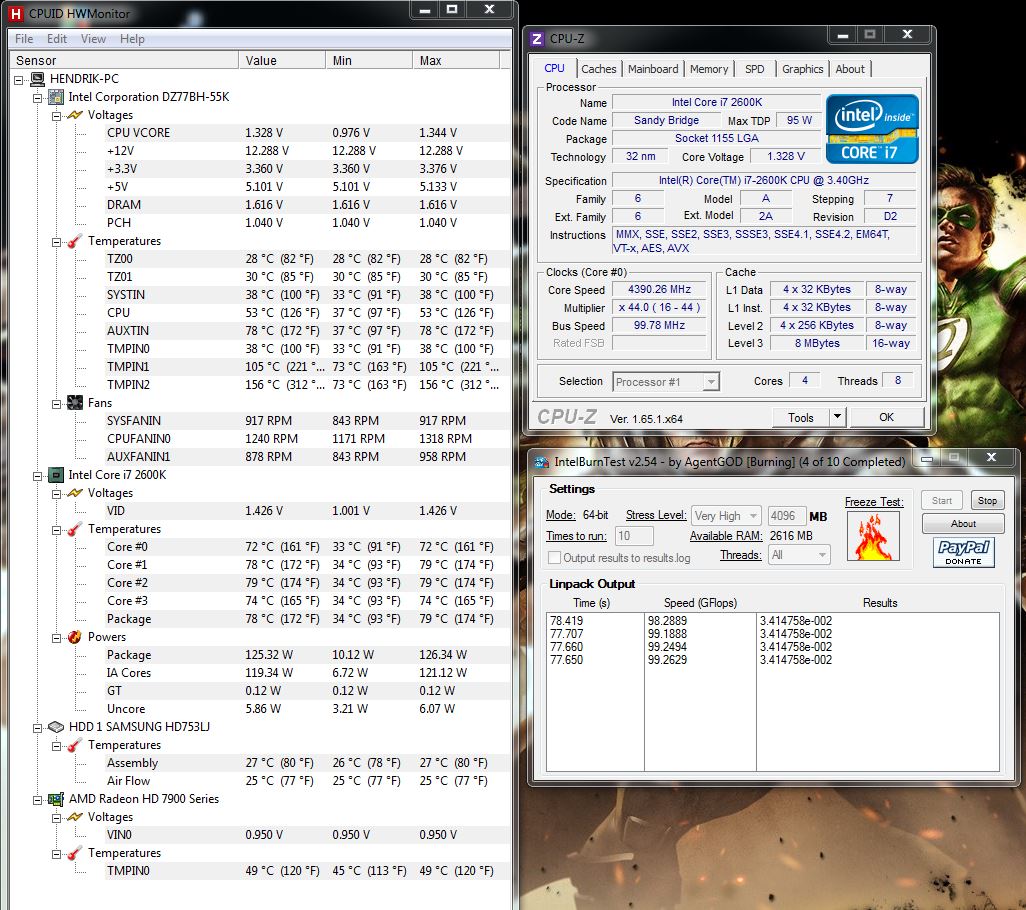
Task: Click the mainboard Temperatures thermometer icon
Action: point(75,241)
